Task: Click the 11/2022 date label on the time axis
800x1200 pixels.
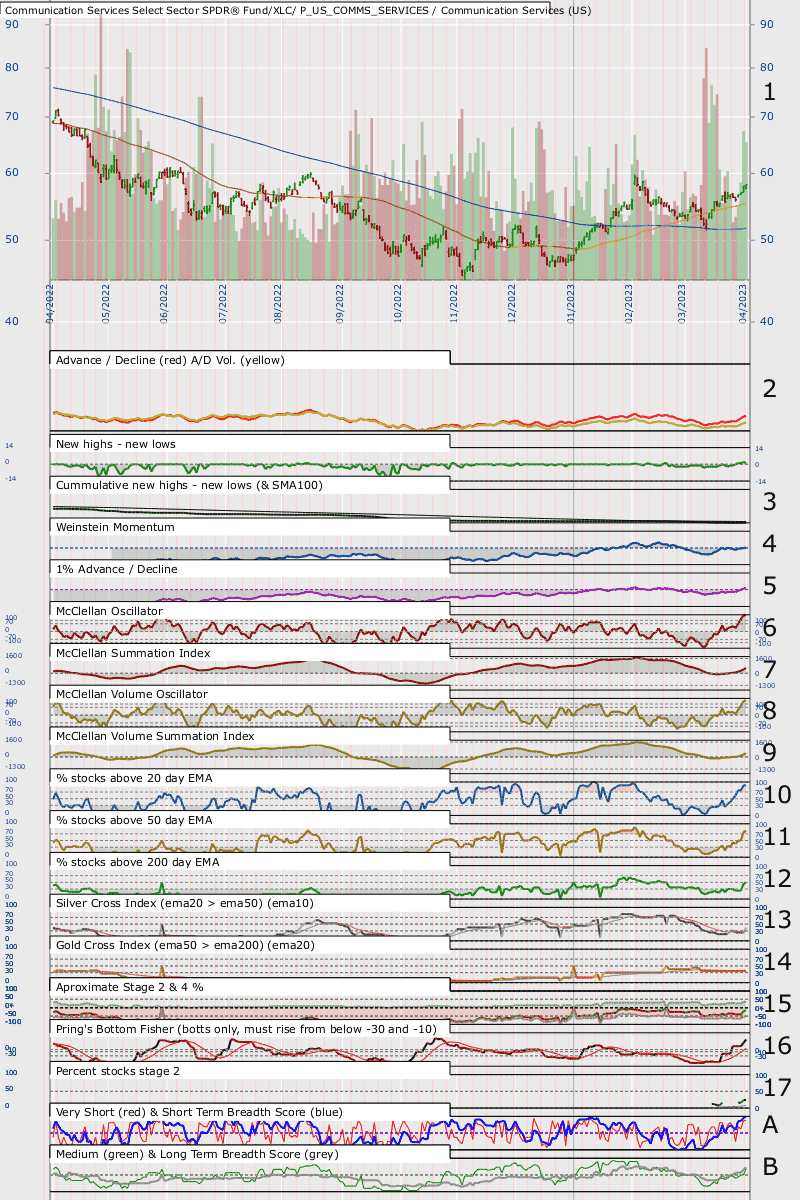Action: (x=453, y=300)
